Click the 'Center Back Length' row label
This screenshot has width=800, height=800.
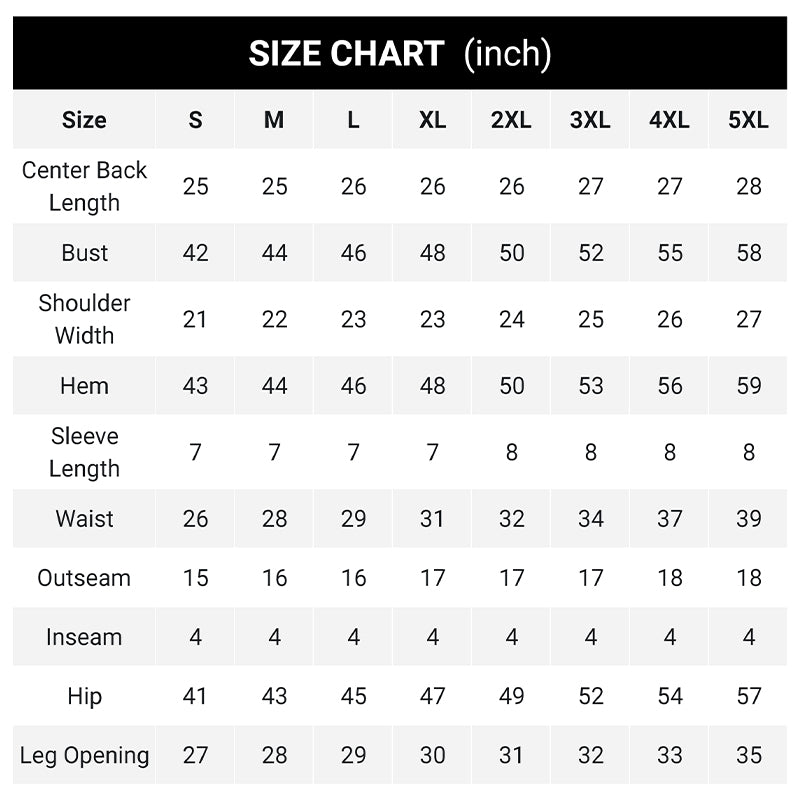point(84,186)
